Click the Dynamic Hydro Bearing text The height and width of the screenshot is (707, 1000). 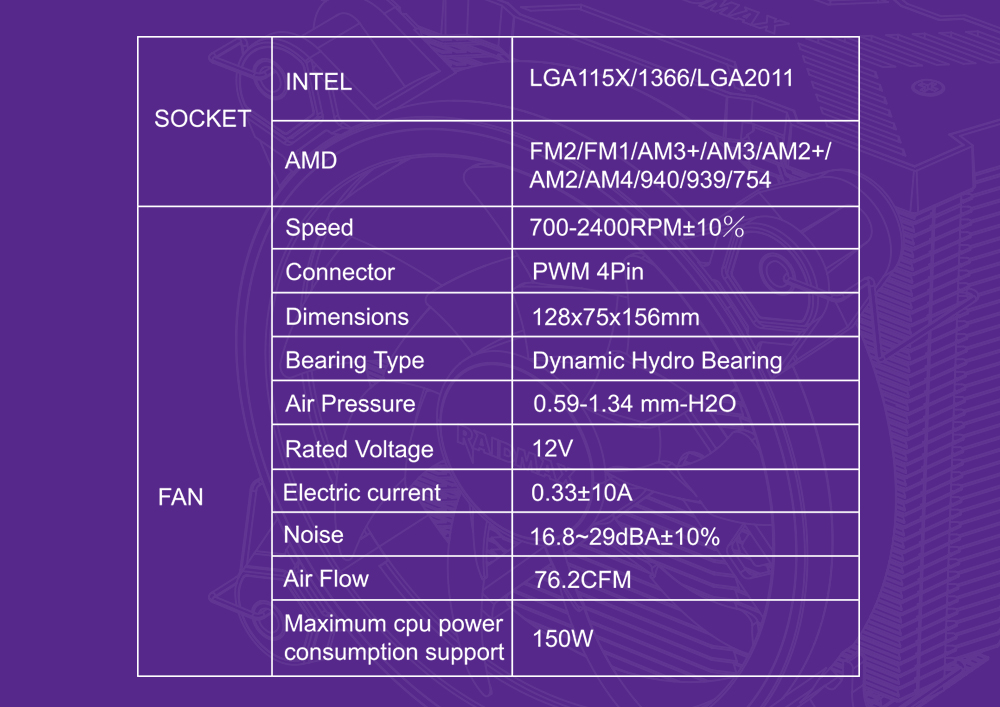point(658,361)
